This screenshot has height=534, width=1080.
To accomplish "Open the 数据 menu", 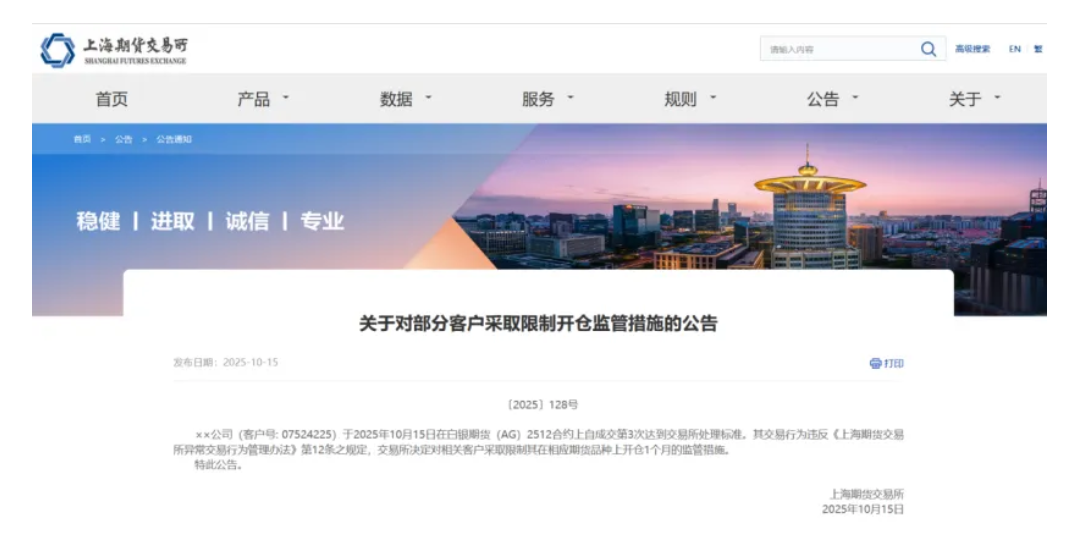I will click(x=397, y=99).
